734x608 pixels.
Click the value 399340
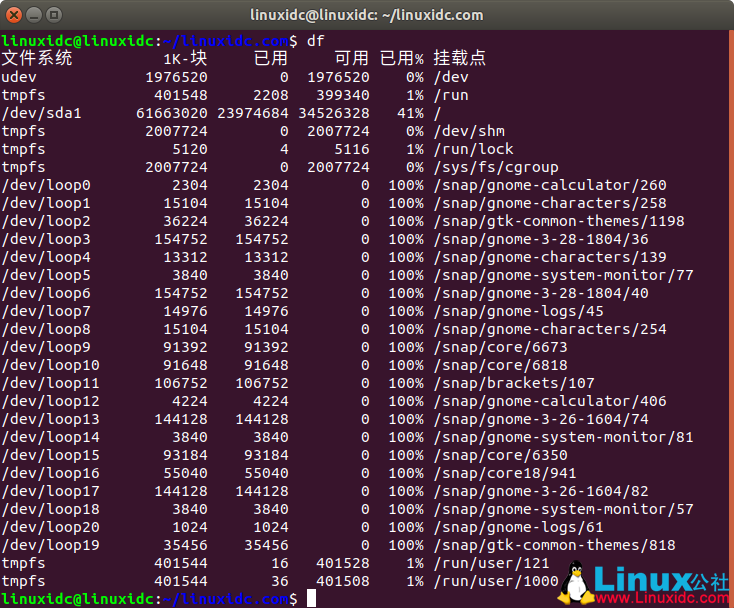(343, 95)
